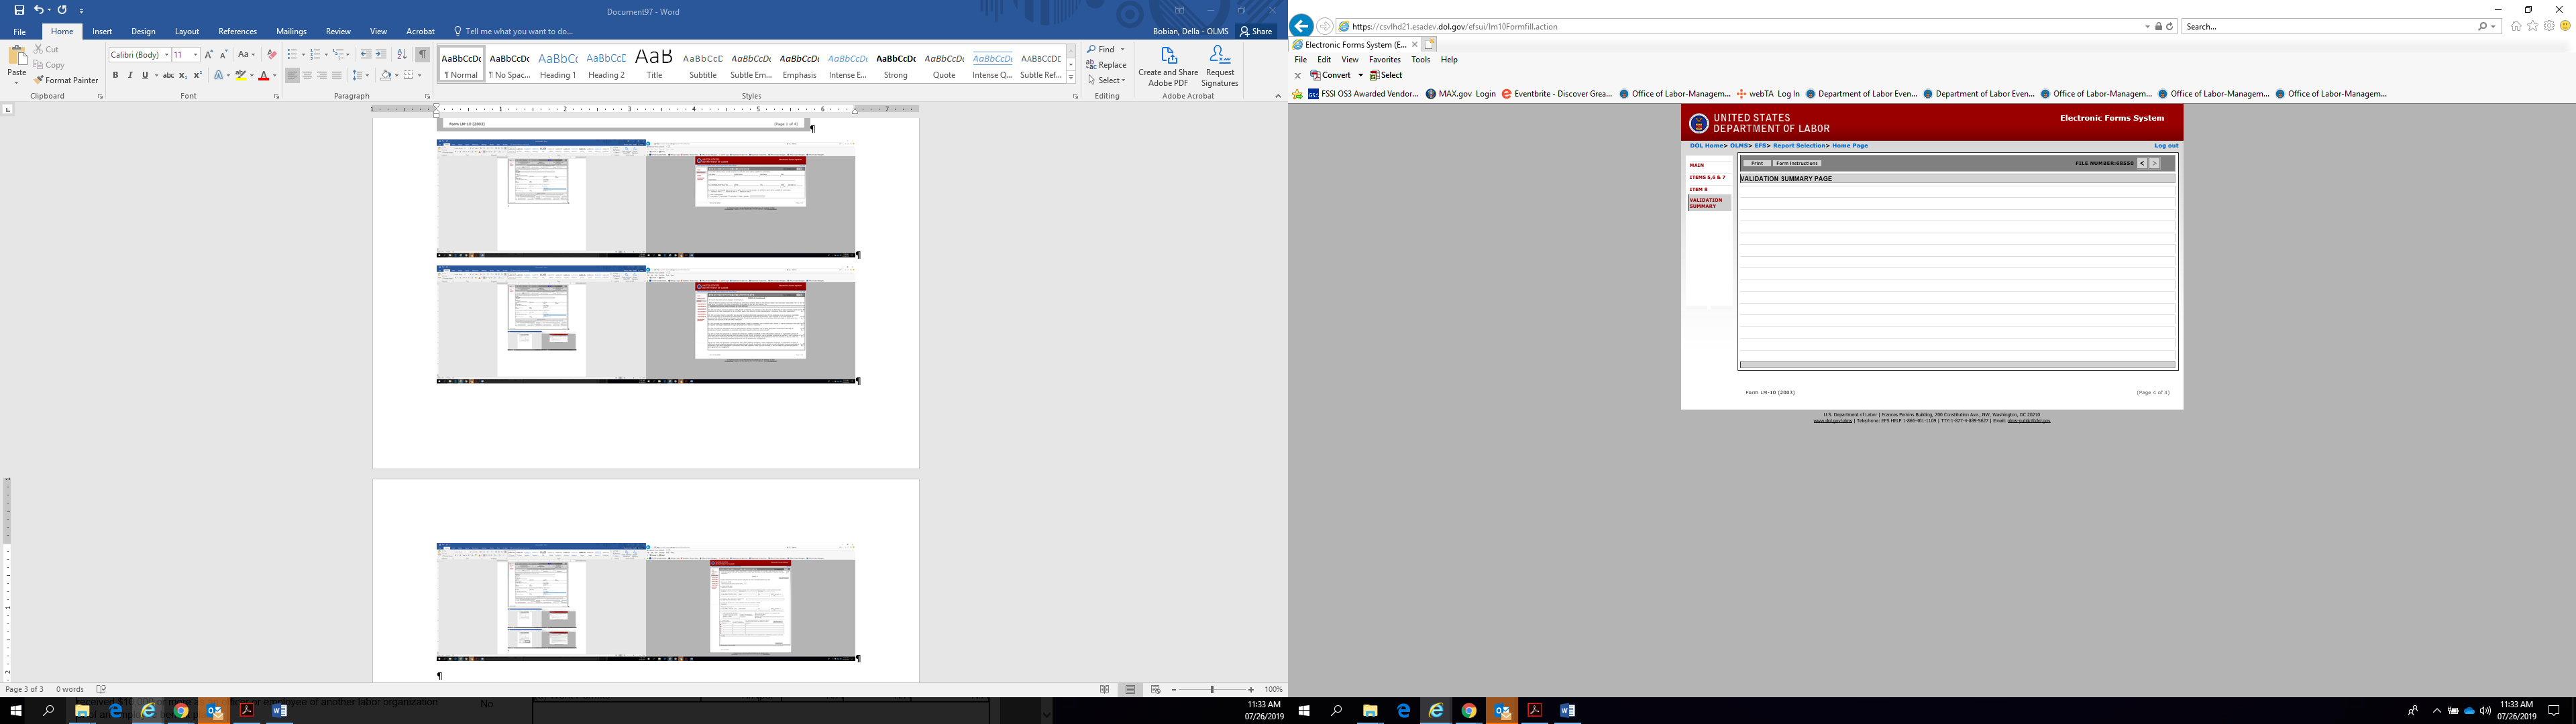
Task: Click the Log out link
Action: coord(2166,146)
